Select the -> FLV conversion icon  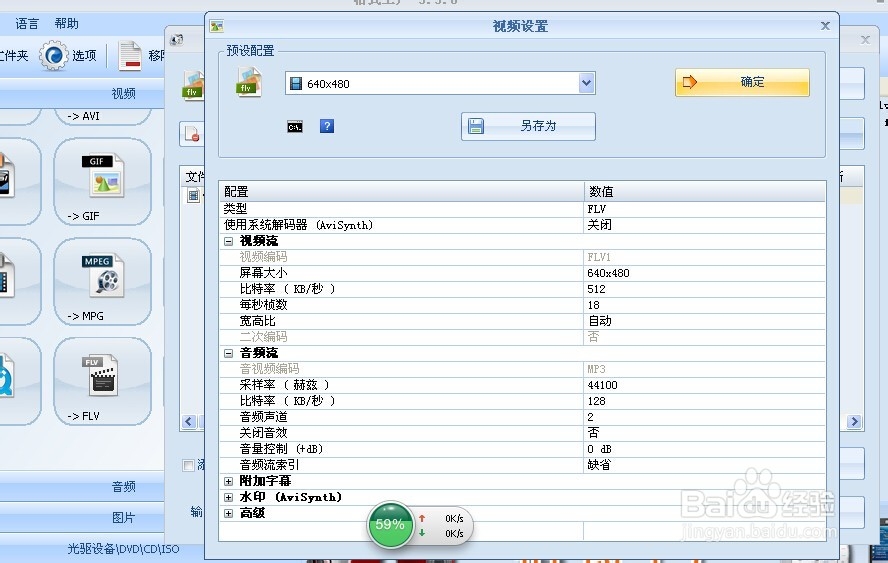(103, 381)
